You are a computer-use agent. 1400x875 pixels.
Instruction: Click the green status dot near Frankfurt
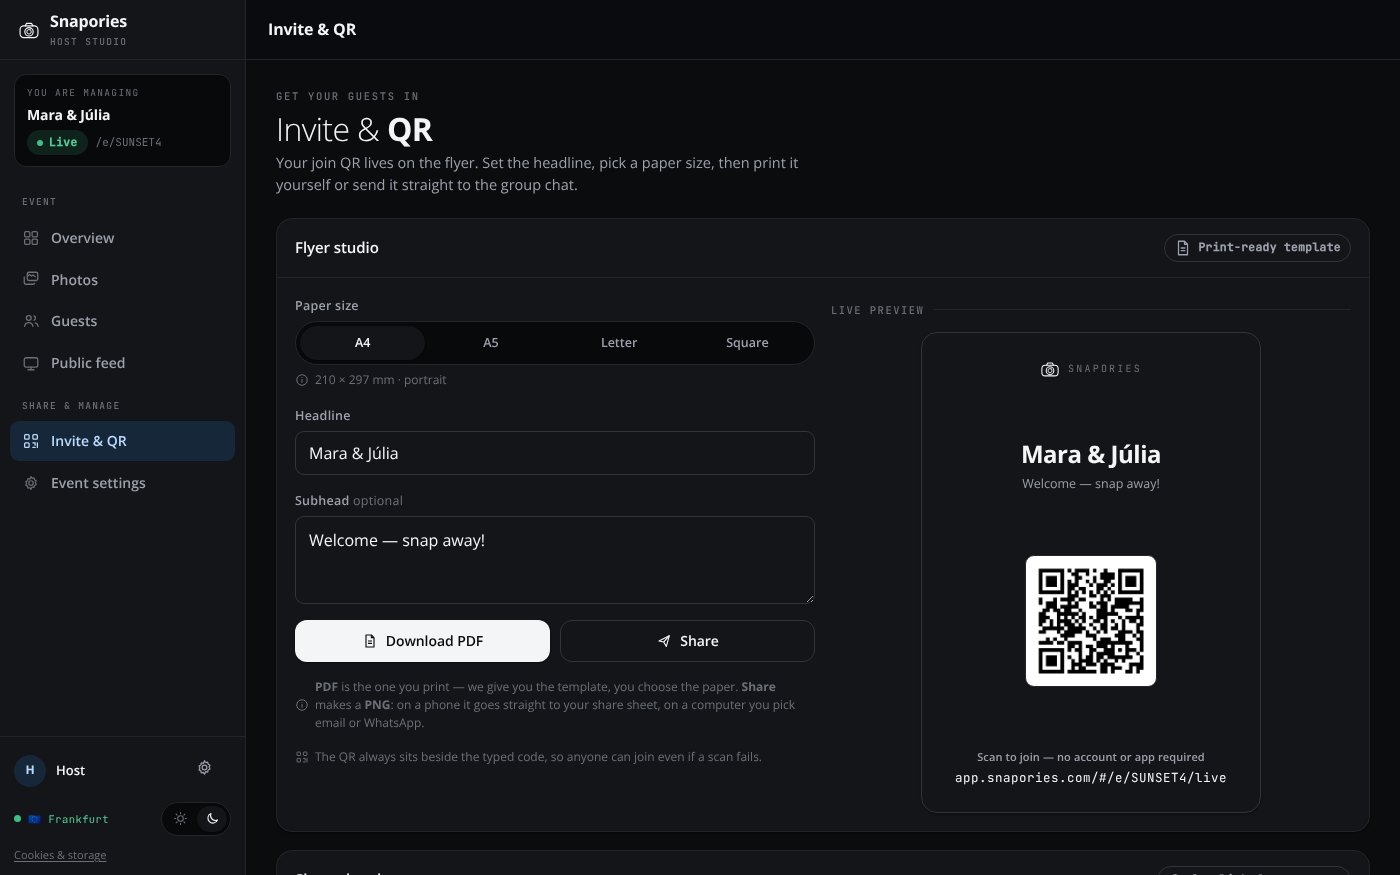tap(18, 819)
